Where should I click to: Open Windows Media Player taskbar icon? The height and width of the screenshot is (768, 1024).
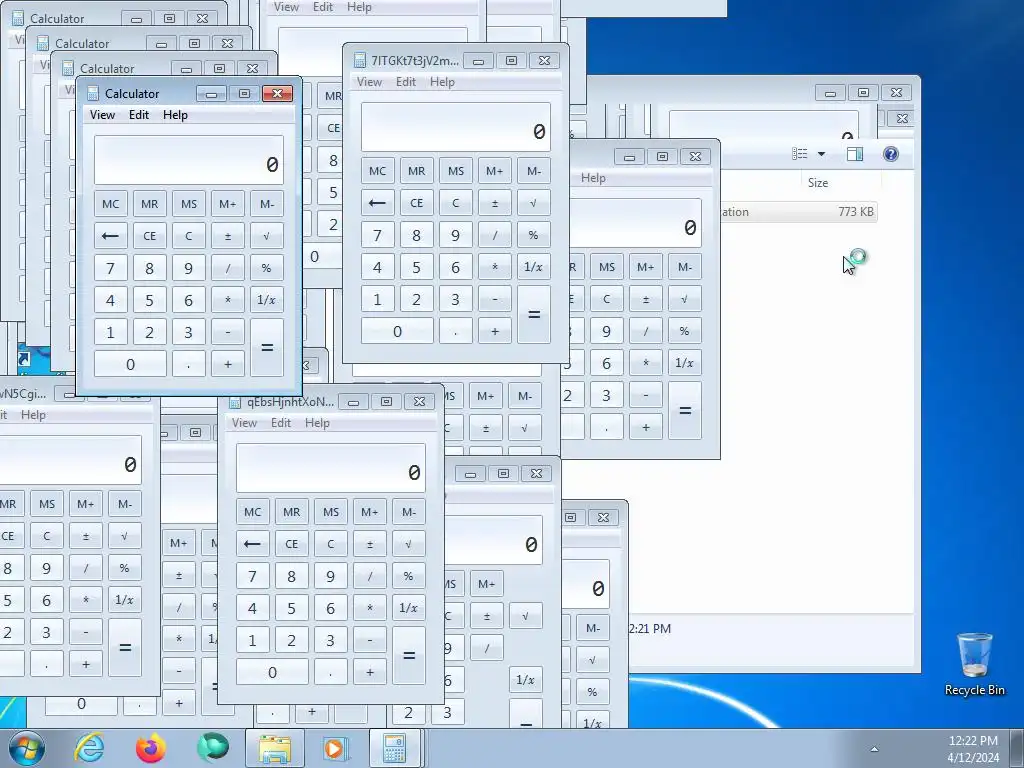pyautogui.click(x=336, y=748)
